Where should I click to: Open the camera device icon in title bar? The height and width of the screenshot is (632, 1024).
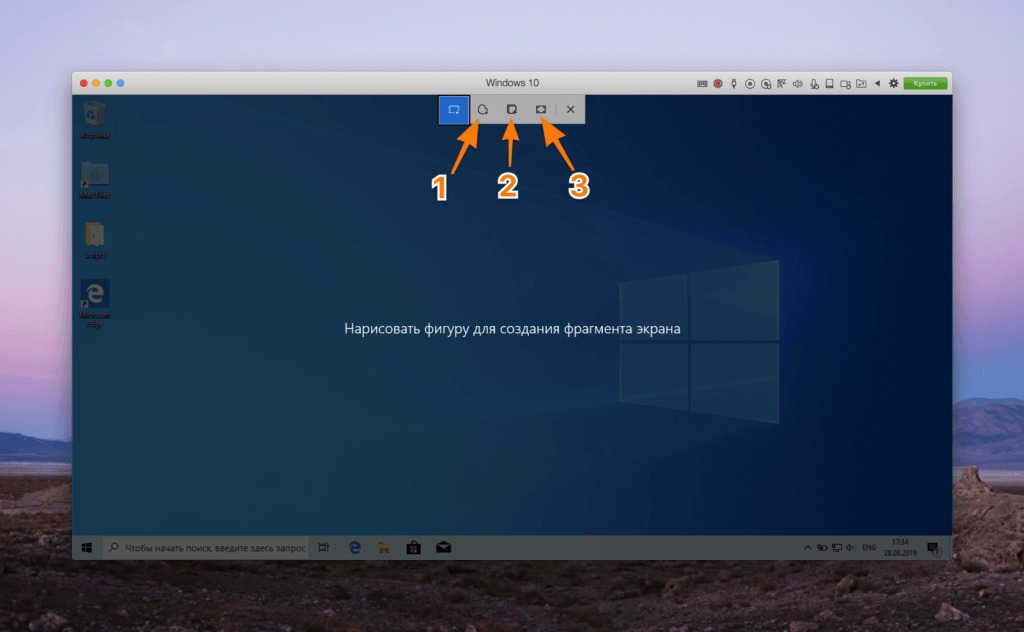click(x=845, y=84)
